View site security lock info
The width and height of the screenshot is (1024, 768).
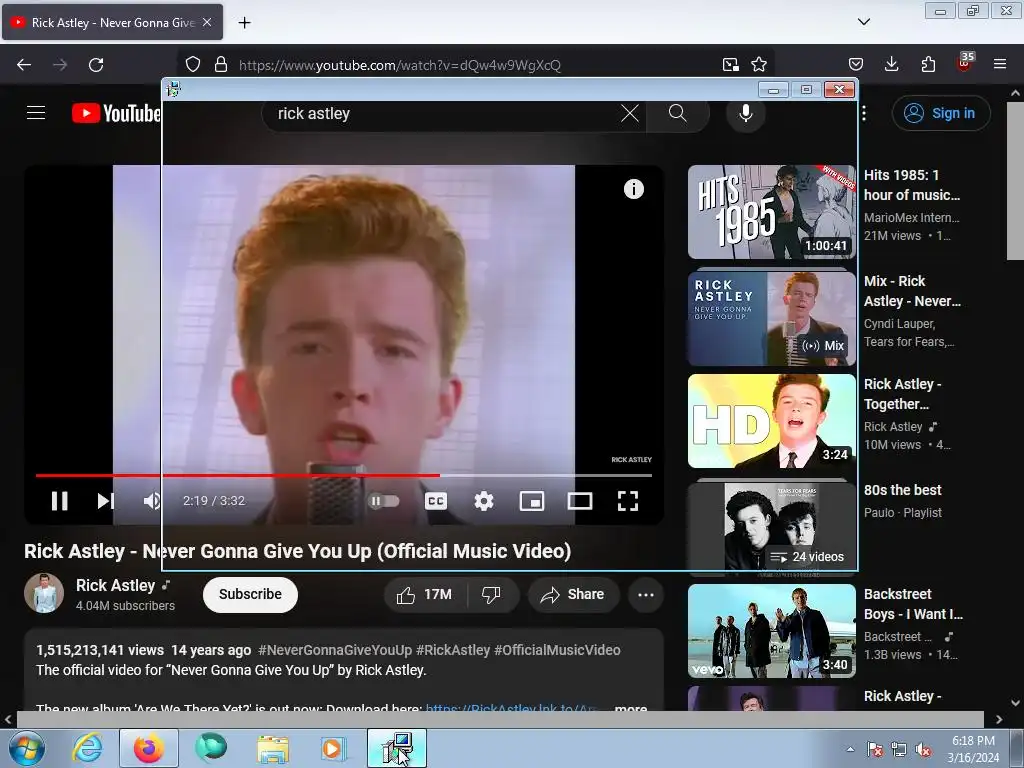[x=221, y=64]
